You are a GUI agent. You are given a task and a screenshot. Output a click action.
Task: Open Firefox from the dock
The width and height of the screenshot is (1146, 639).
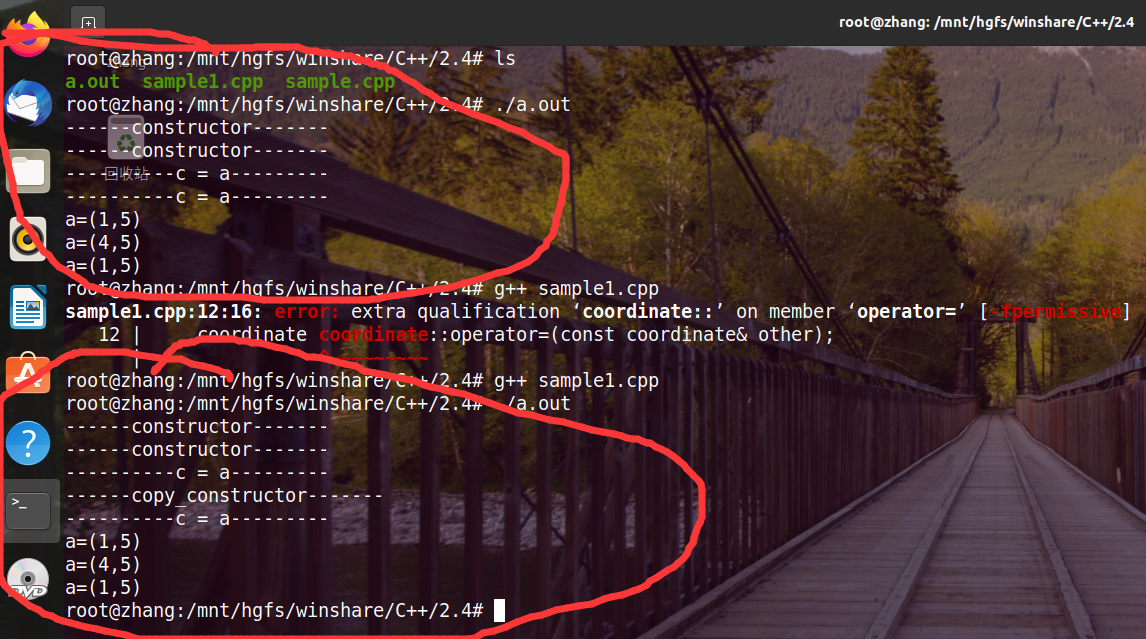pos(28,35)
